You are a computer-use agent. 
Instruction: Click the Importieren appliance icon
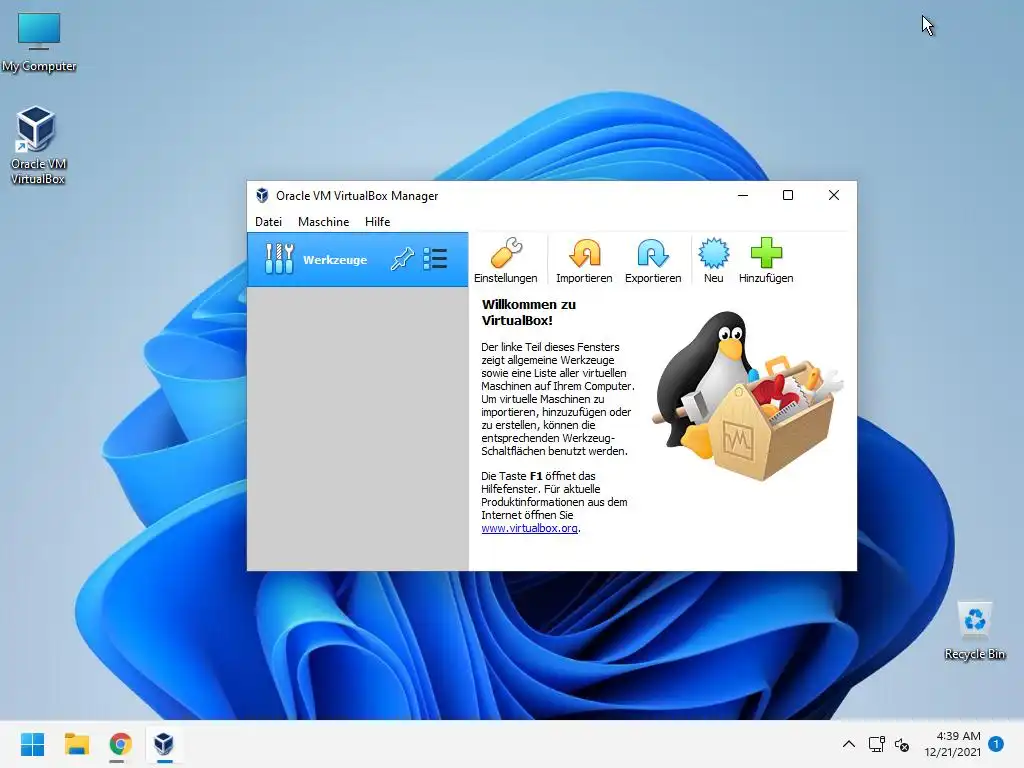coord(584,260)
